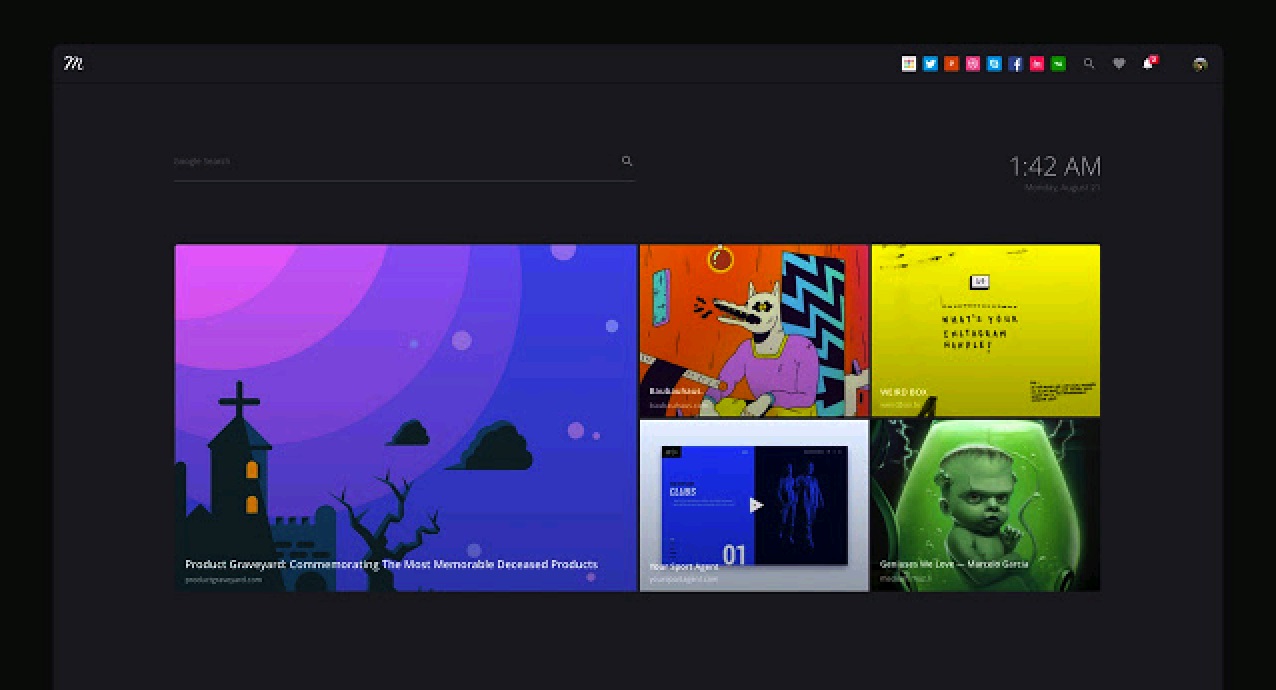Open the Product Graveyard featured article
The height and width of the screenshot is (690, 1276).
point(405,418)
